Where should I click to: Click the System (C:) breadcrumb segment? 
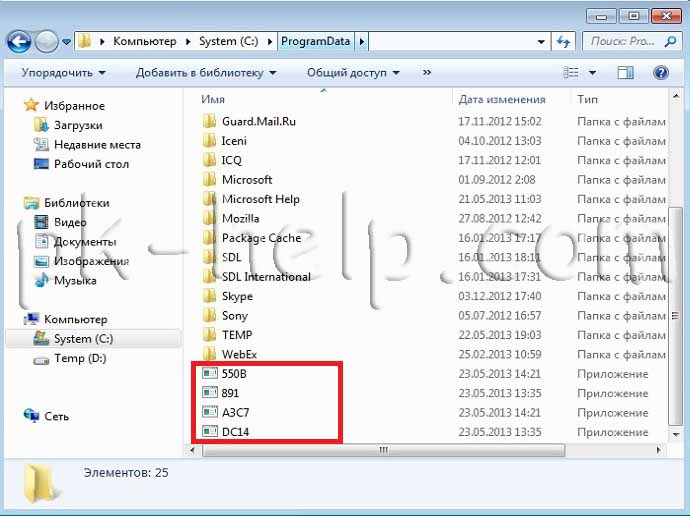pyautogui.click(x=228, y=41)
